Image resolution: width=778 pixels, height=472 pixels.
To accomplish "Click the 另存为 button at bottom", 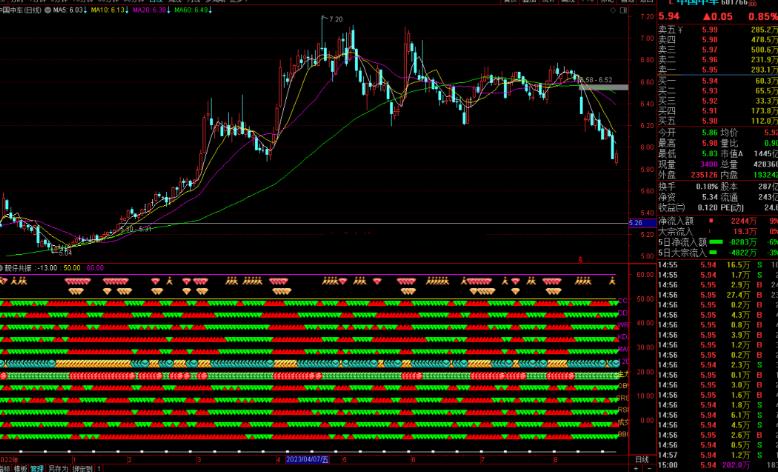I will click(x=58, y=468).
